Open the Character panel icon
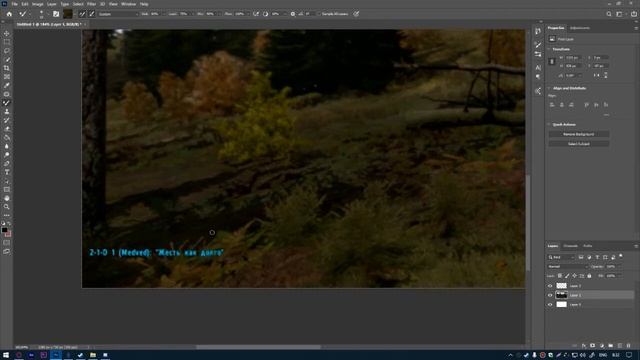640x360 pixels. click(538, 68)
